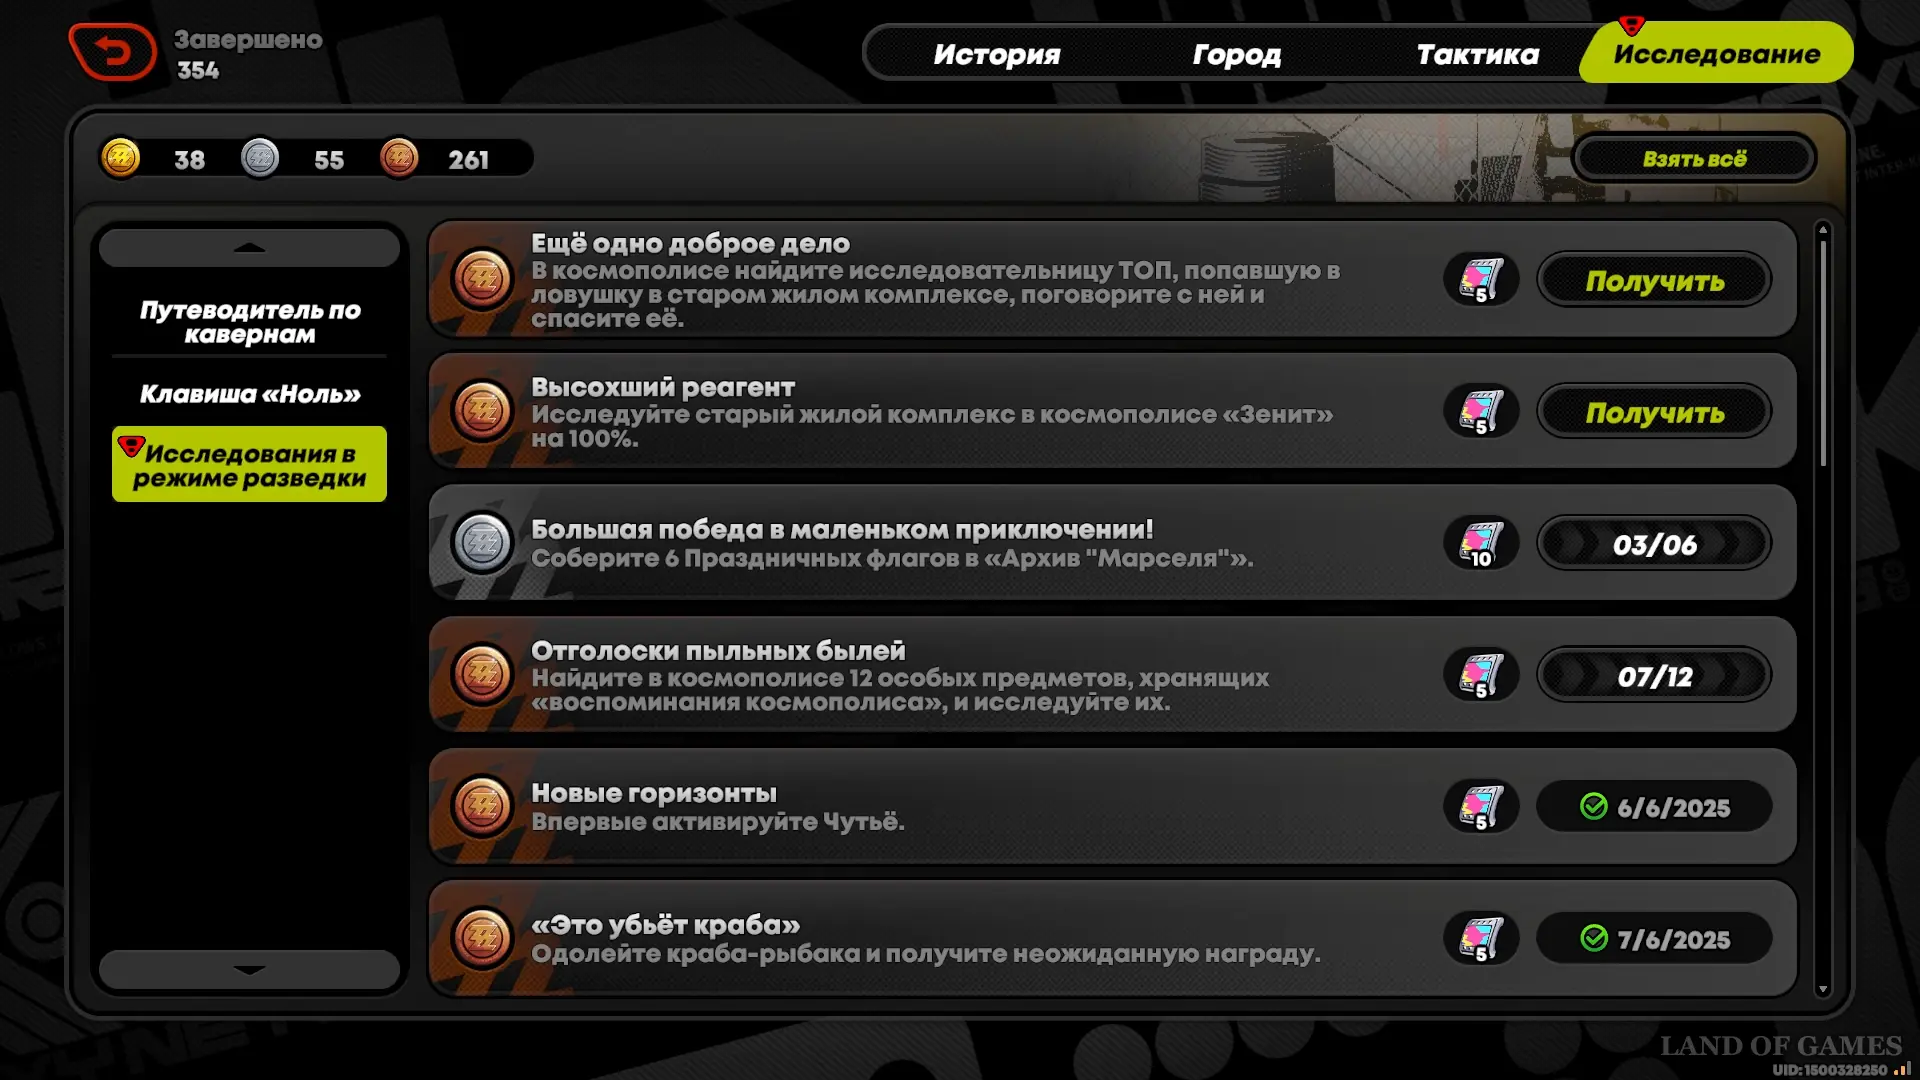The image size is (1920, 1080).
Task: Click the green checkmark dated 7/6/2025
Action: [1594, 938]
